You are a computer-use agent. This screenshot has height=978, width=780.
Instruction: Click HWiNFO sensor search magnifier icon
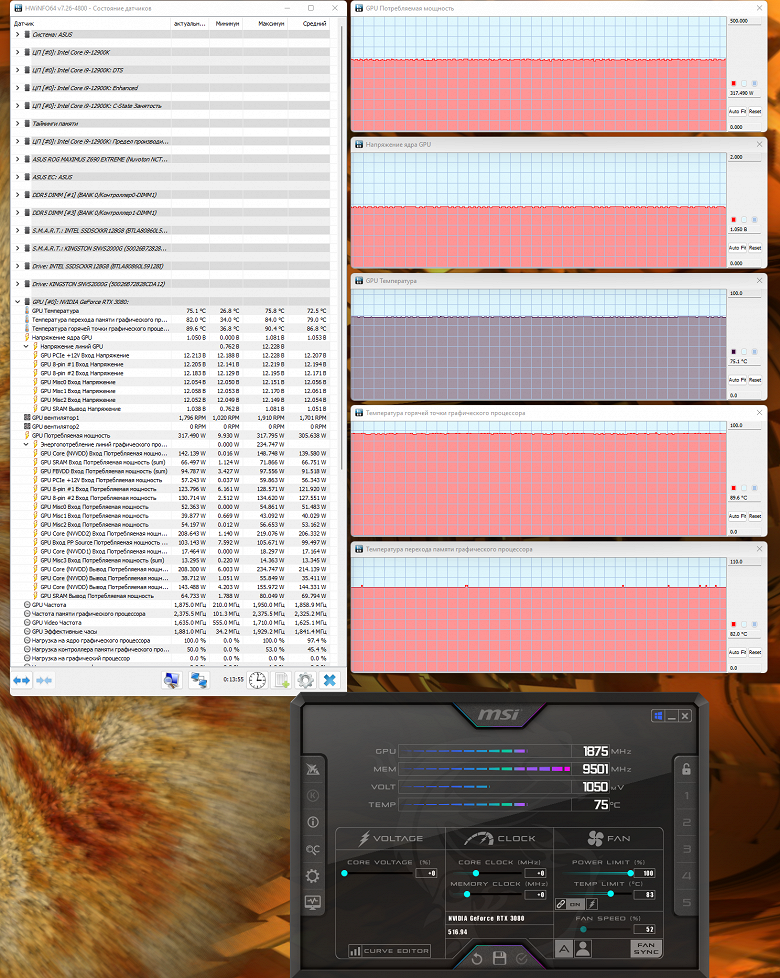[x=171, y=680]
